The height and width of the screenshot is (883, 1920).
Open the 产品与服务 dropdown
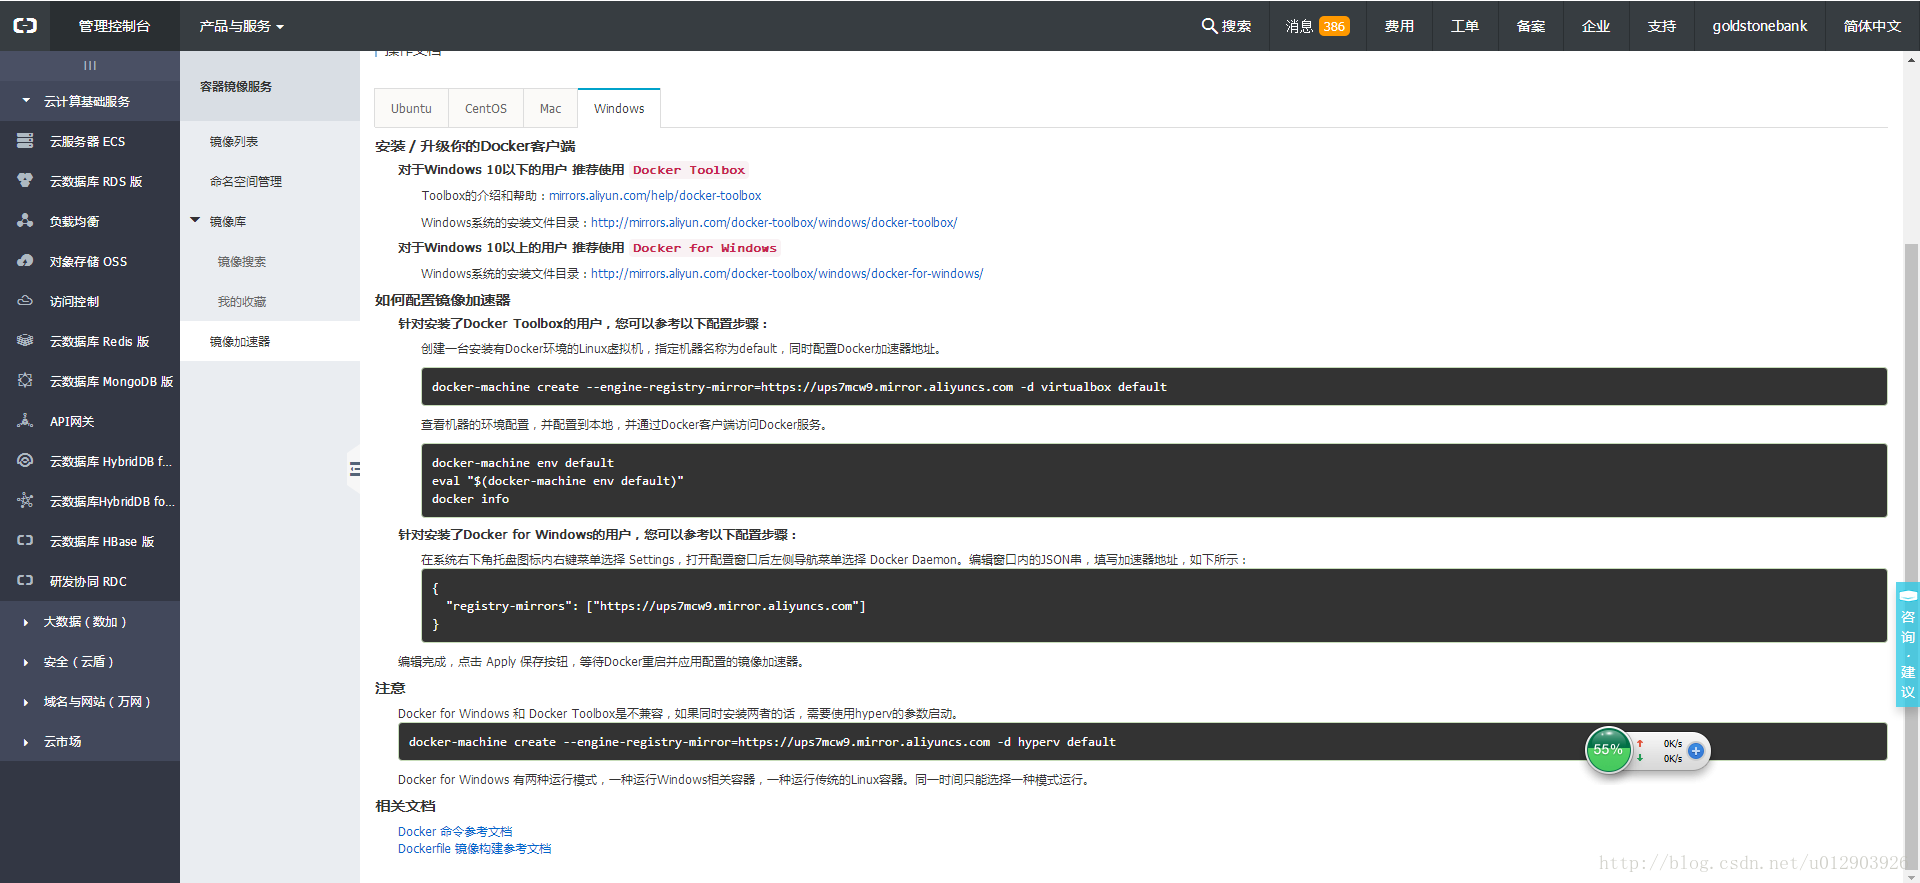click(x=241, y=26)
